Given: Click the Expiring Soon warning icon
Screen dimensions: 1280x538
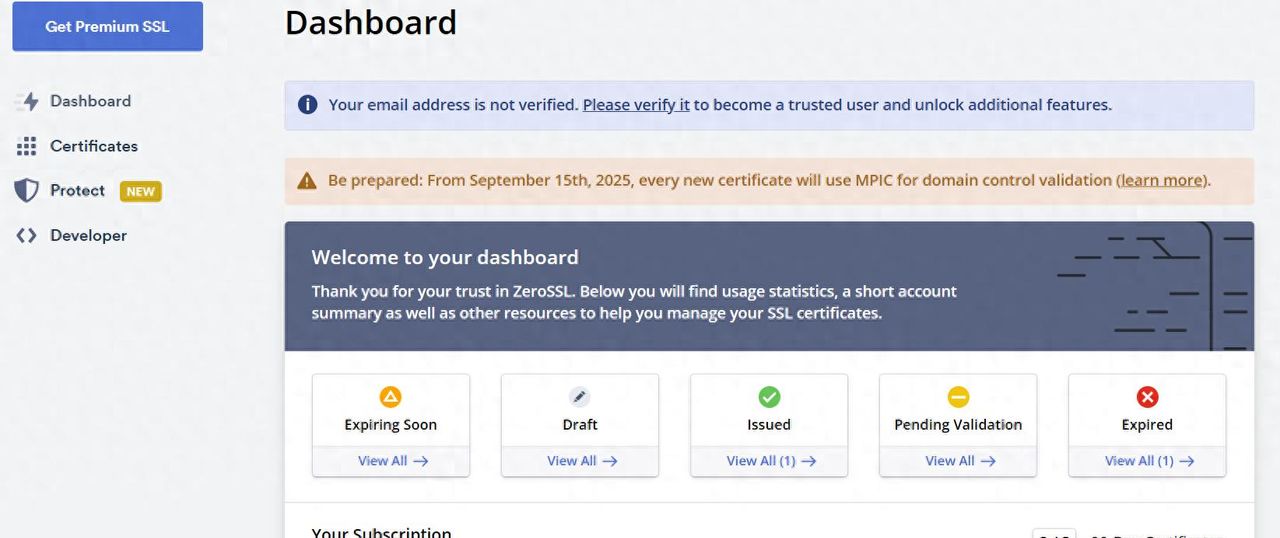Looking at the screenshot, I should tap(390, 397).
